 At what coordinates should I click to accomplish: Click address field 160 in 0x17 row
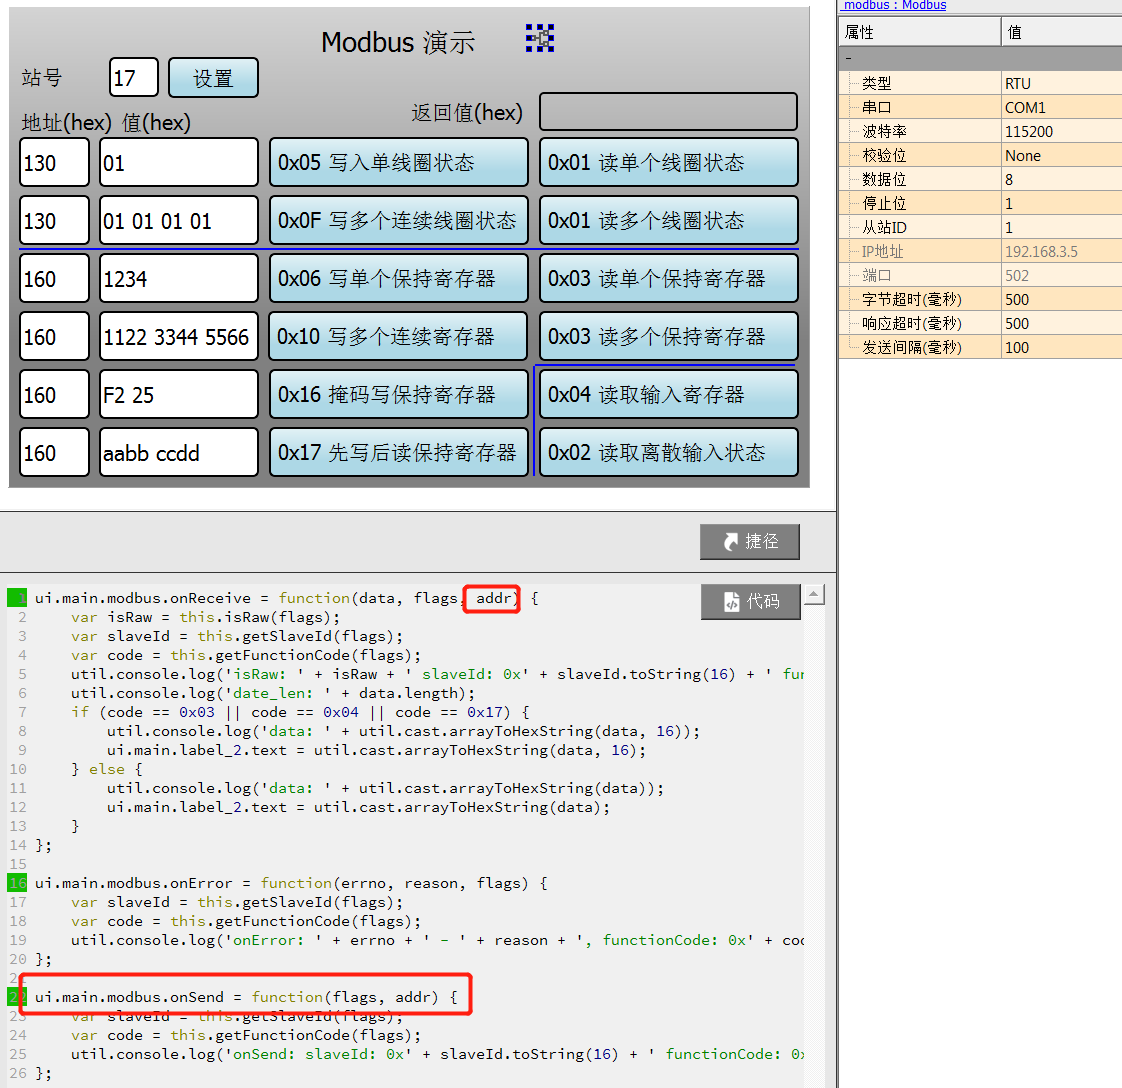(x=54, y=452)
